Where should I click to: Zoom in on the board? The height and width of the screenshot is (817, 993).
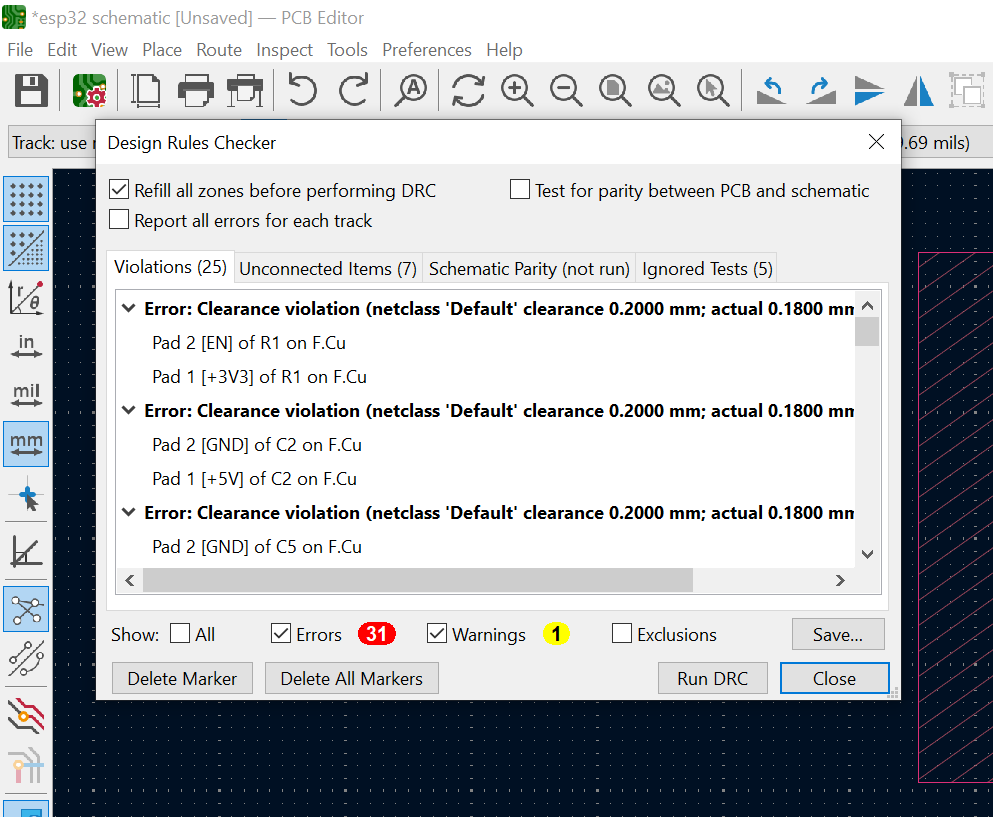pos(517,90)
